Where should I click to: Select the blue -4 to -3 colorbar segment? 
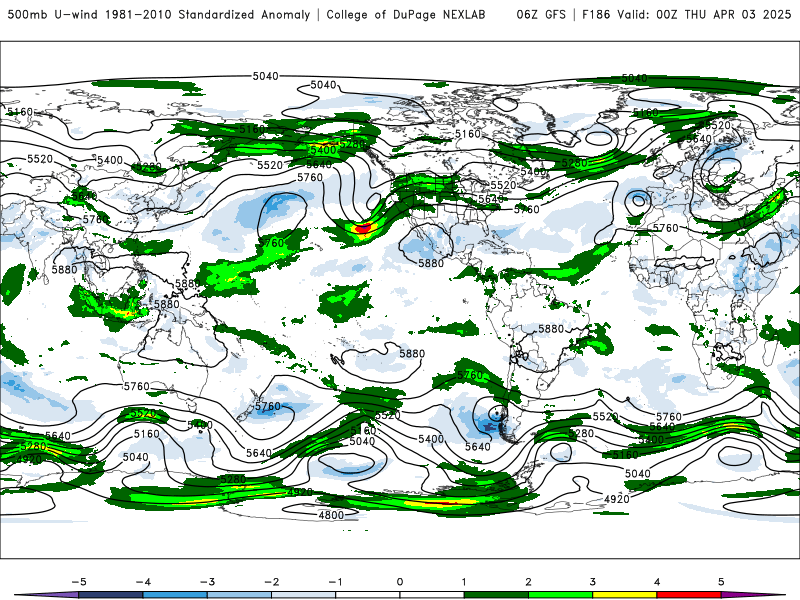click(175, 595)
